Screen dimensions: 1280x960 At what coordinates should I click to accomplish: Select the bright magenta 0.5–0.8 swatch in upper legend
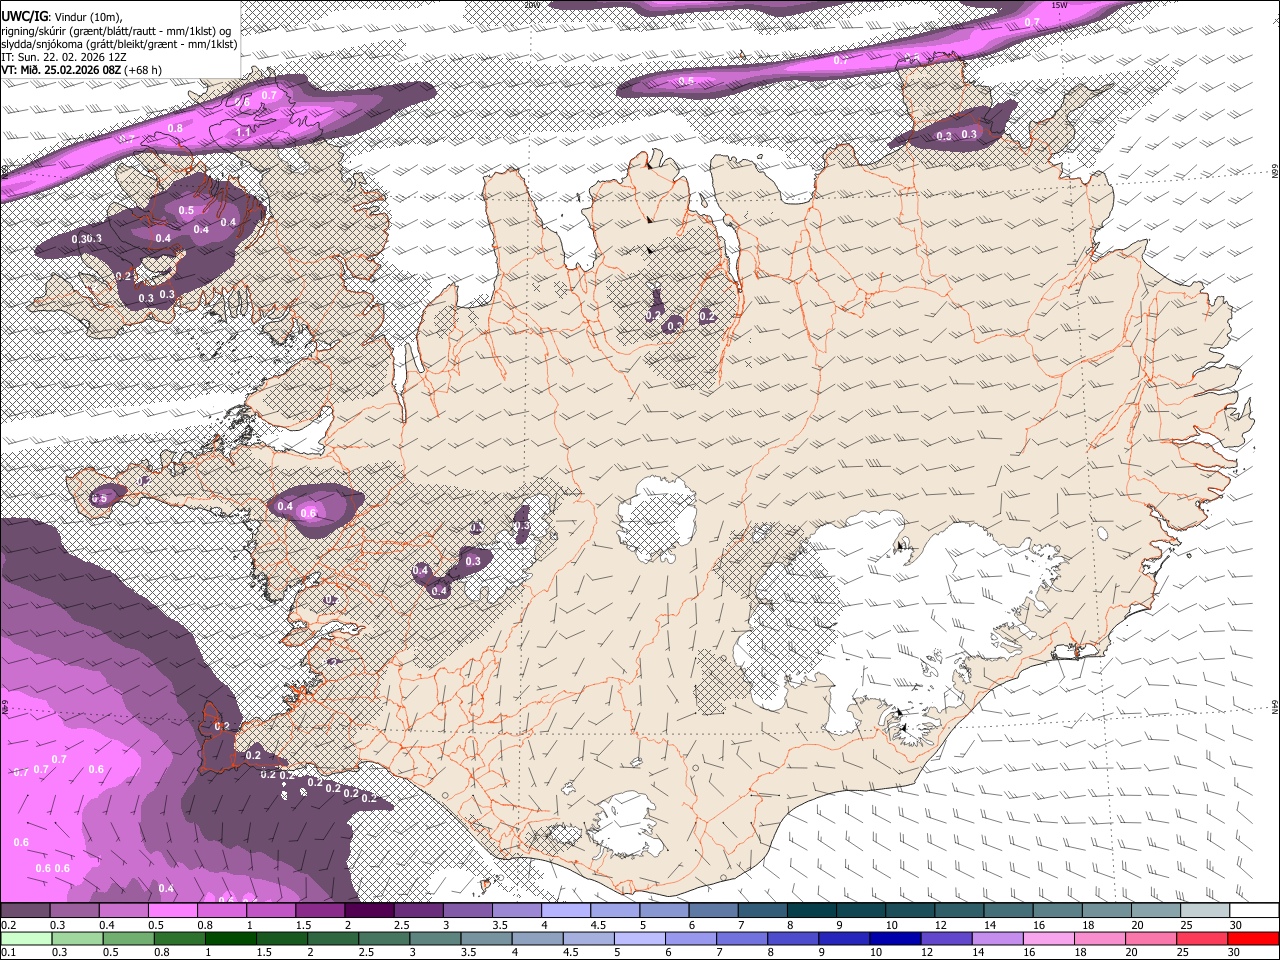(172, 911)
